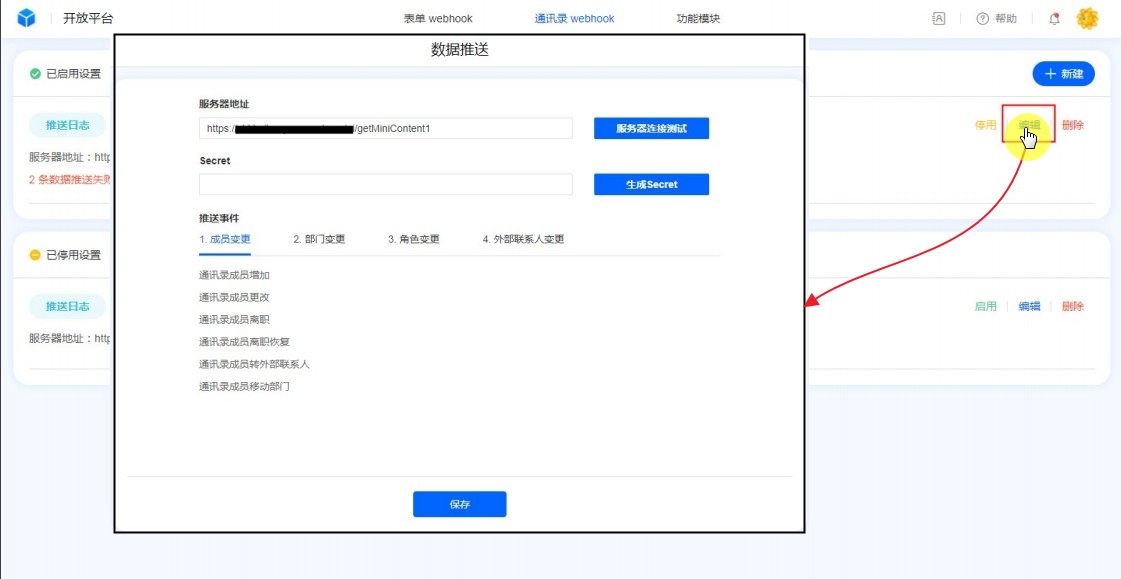
Task: Click the user avatar icon
Action: (1087, 19)
